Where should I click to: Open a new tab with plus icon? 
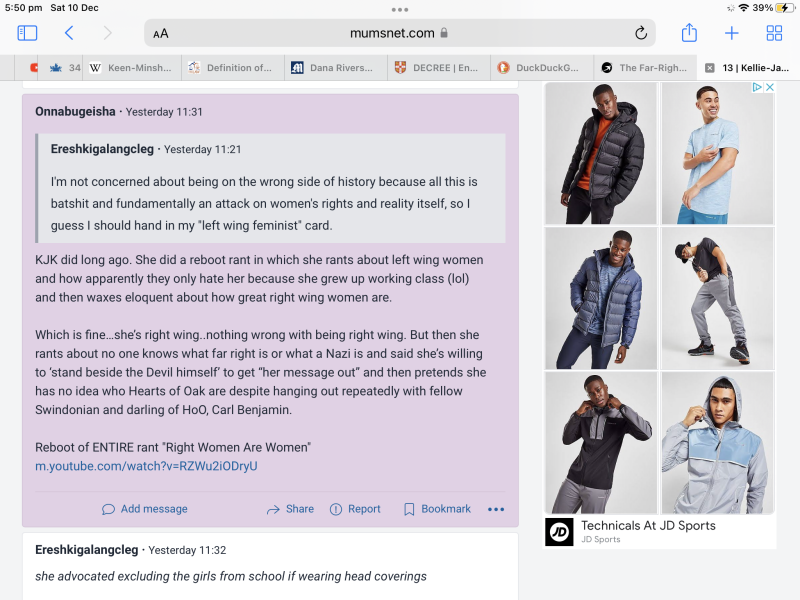tap(732, 33)
